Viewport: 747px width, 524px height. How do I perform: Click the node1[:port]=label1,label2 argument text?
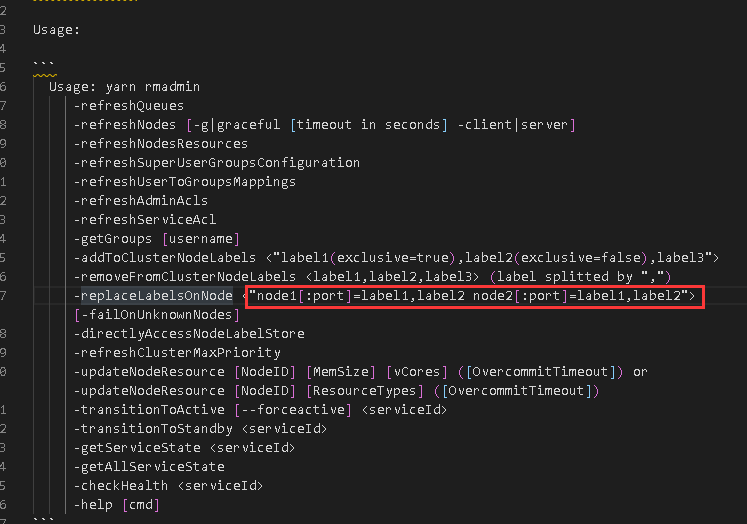coord(361,296)
